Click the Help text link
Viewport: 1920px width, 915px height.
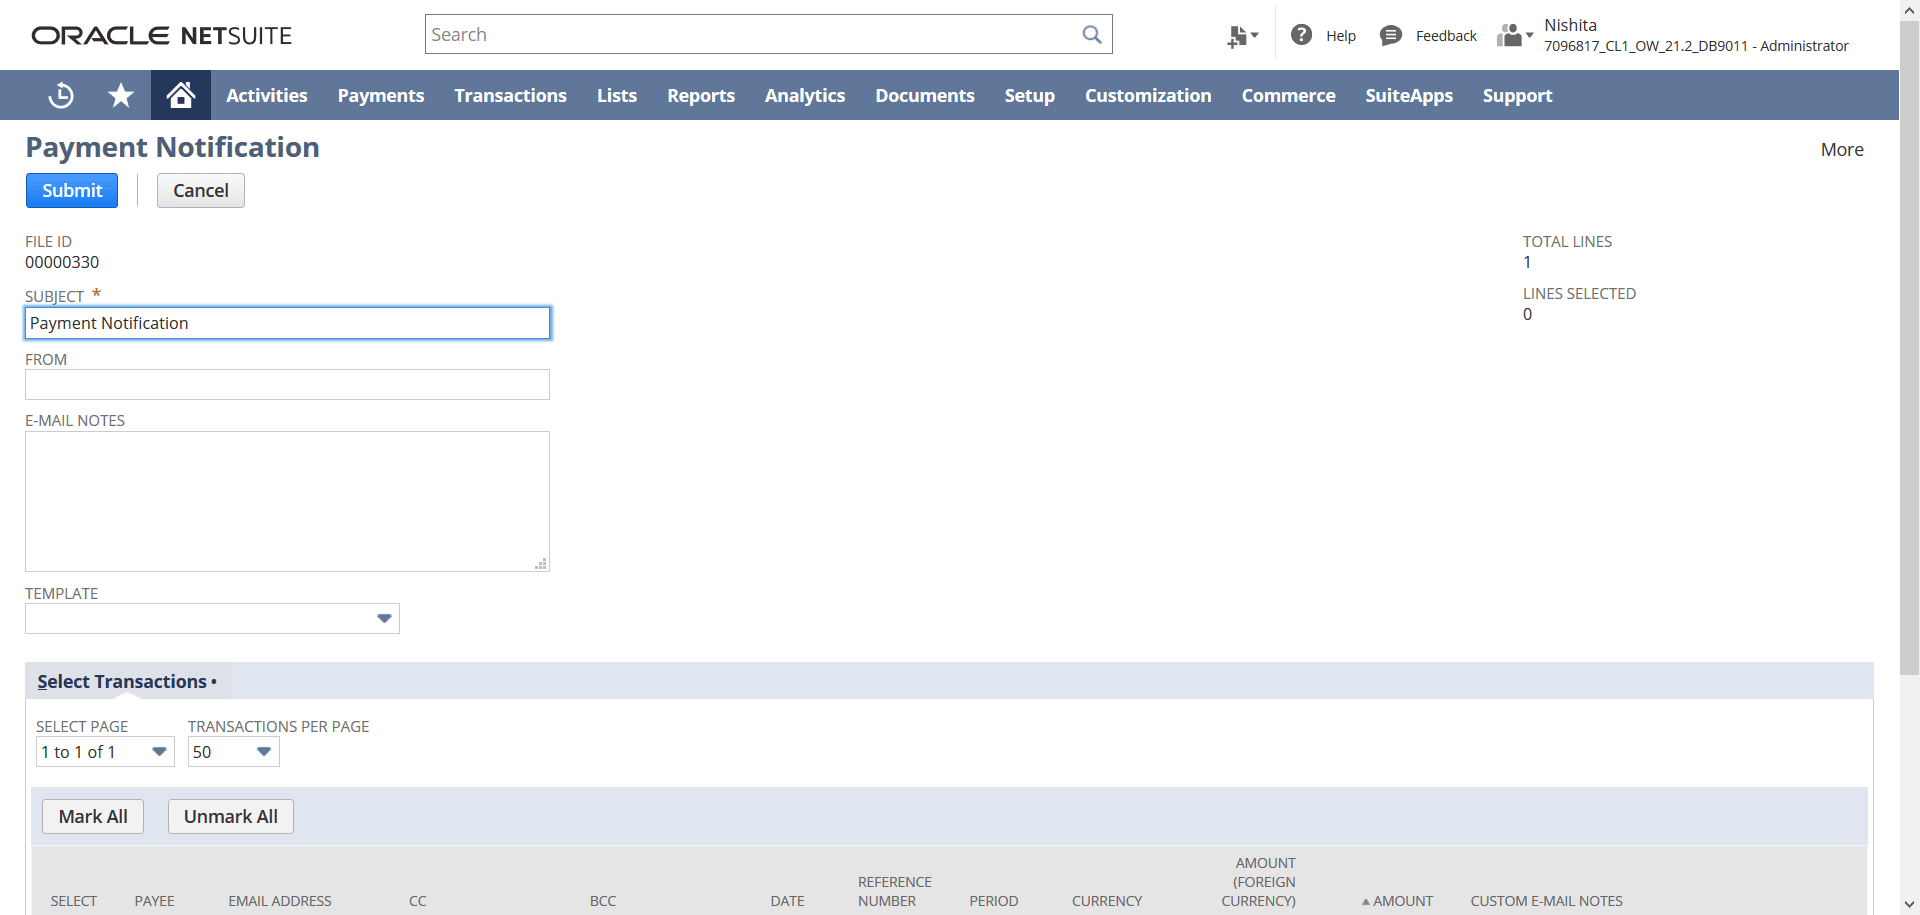click(1341, 36)
